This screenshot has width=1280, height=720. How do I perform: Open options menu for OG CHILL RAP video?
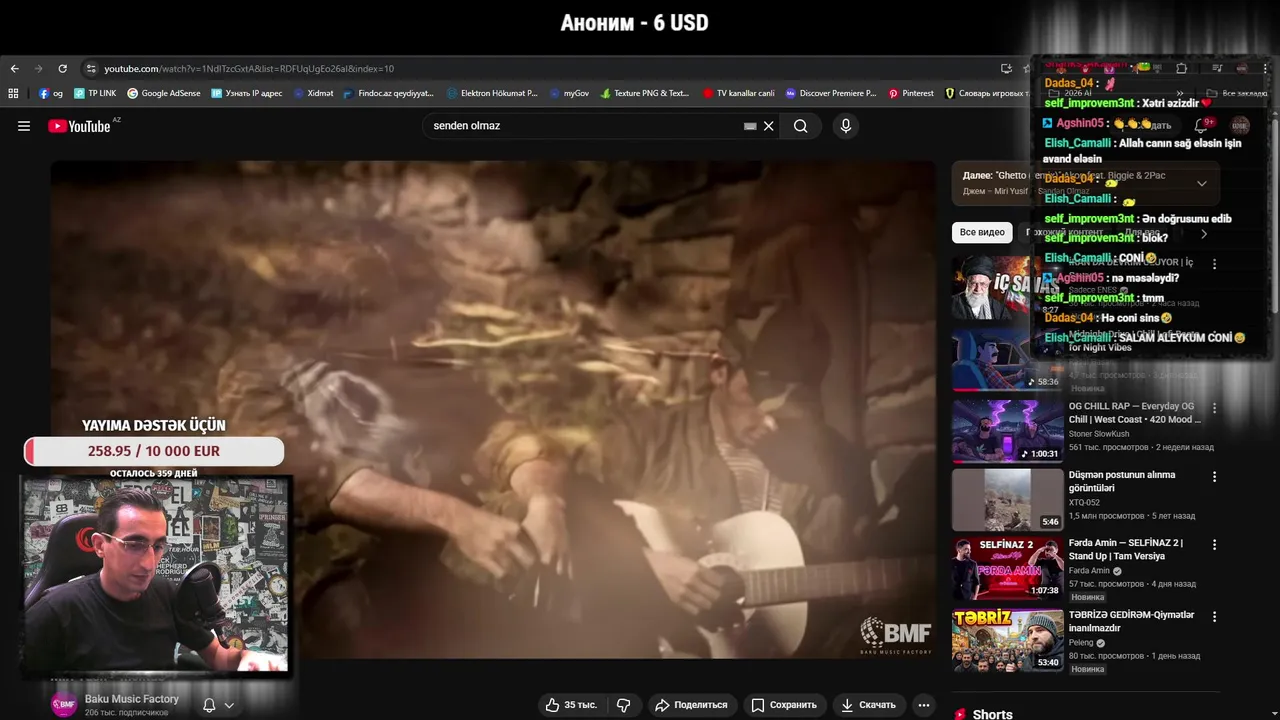point(1215,408)
